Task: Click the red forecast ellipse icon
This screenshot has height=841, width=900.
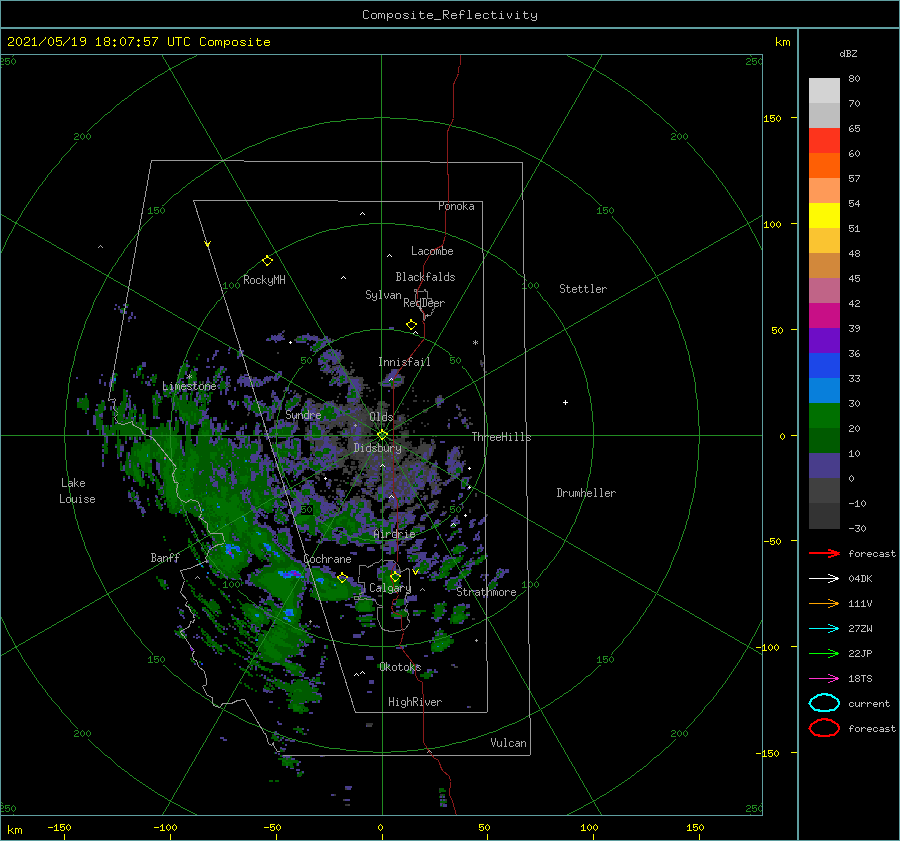Action: pyautogui.click(x=824, y=728)
